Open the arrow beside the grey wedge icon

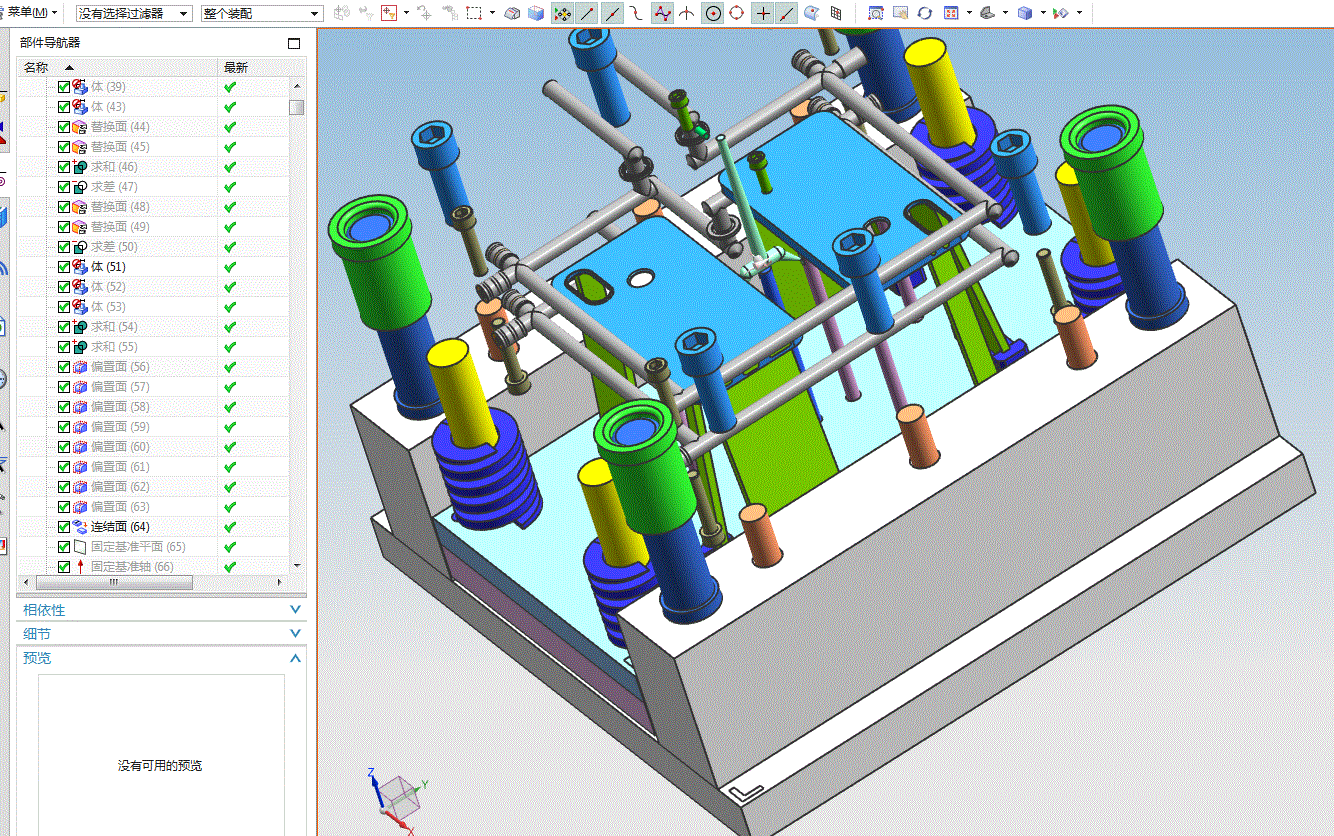[x=1005, y=13]
